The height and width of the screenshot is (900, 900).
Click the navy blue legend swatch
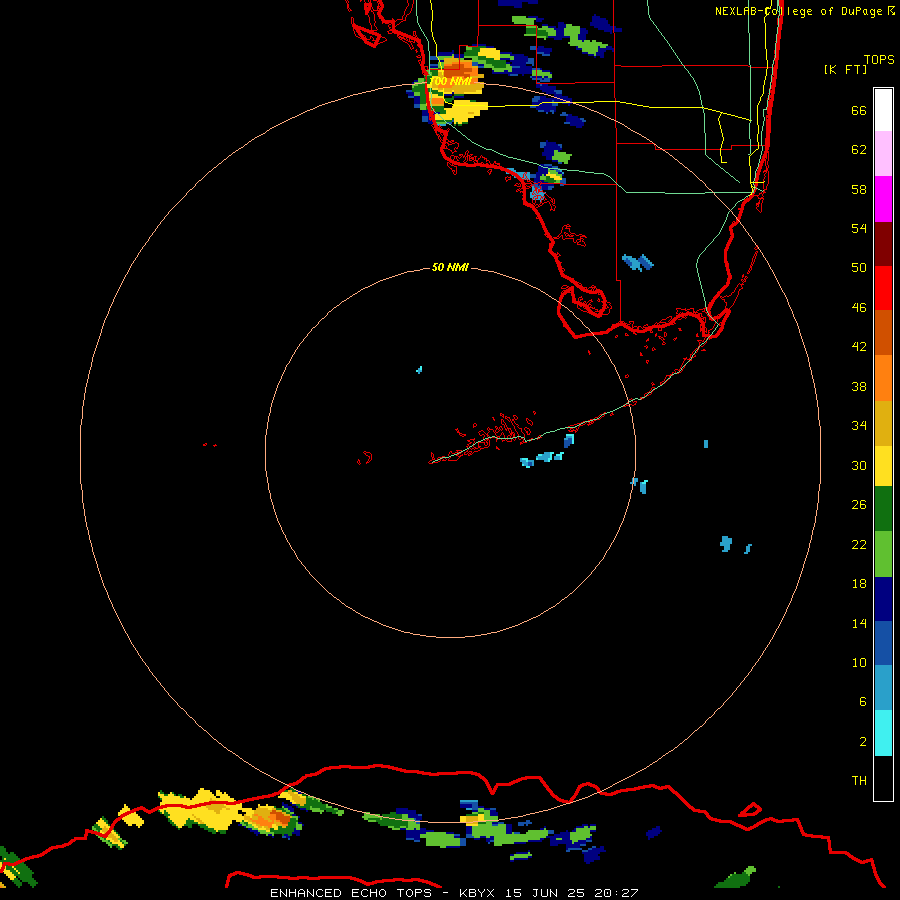click(883, 599)
